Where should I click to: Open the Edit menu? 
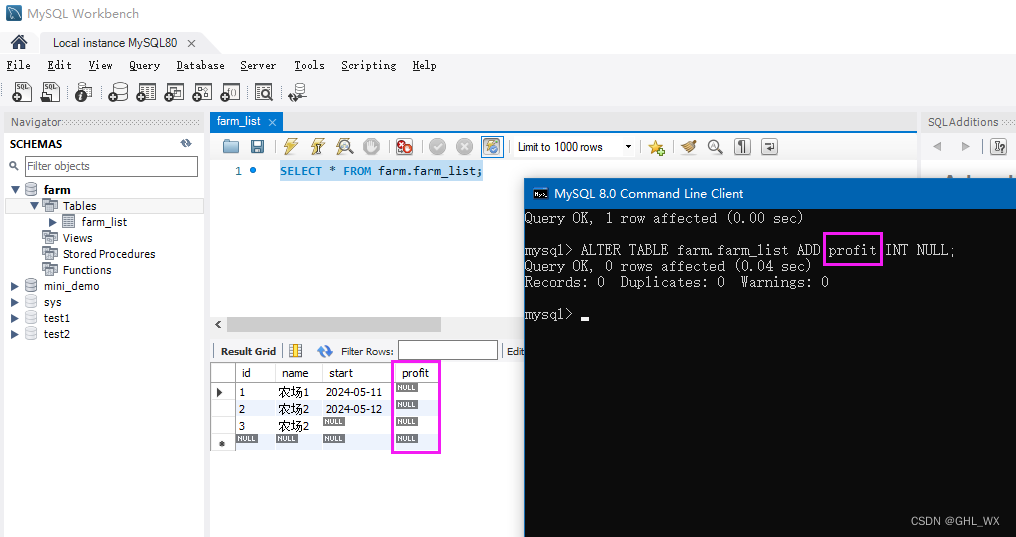[60, 65]
